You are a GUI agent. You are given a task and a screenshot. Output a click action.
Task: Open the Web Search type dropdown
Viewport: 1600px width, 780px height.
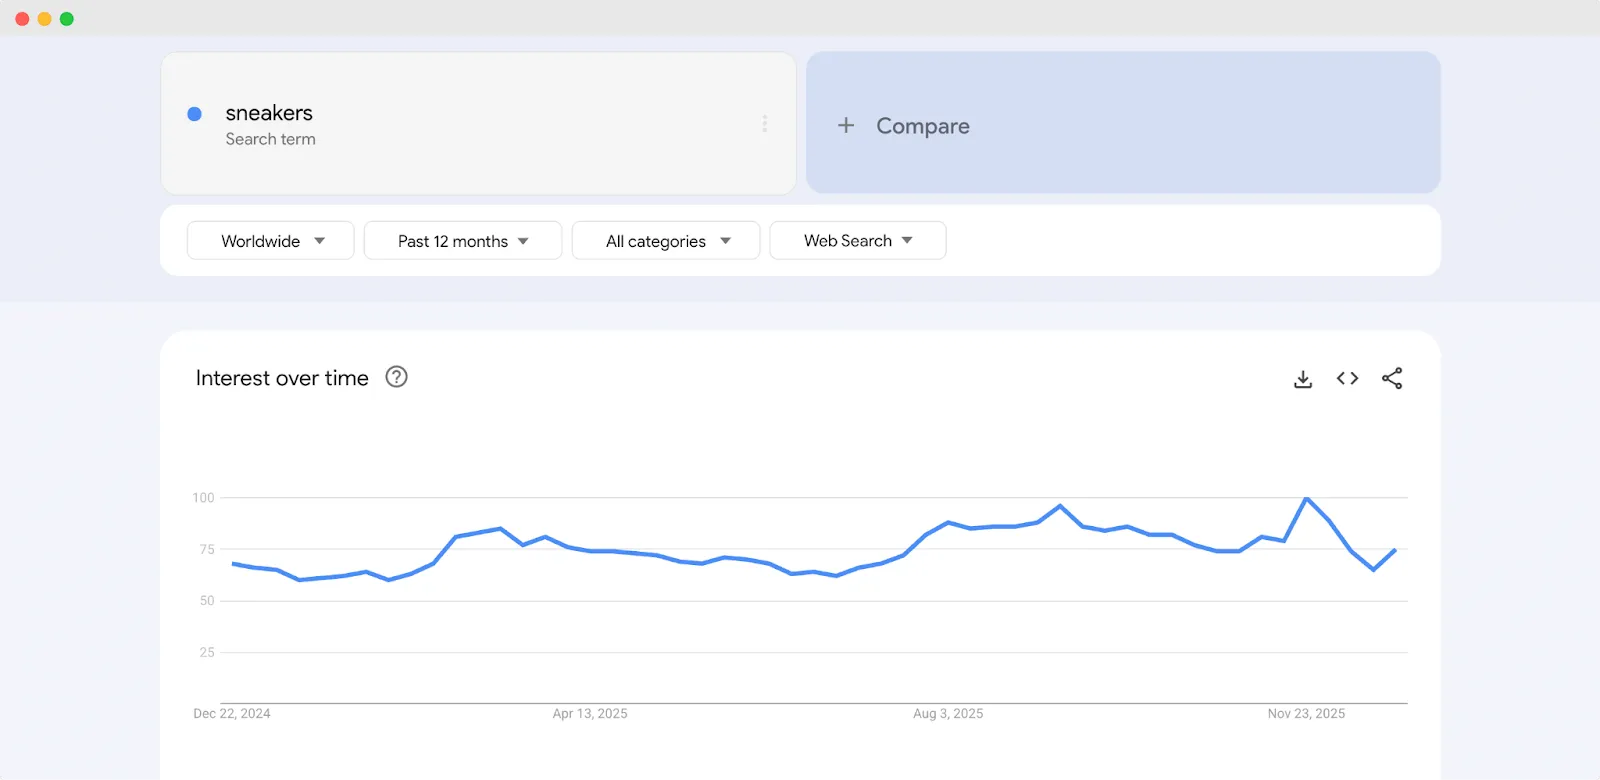click(x=858, y=241)
